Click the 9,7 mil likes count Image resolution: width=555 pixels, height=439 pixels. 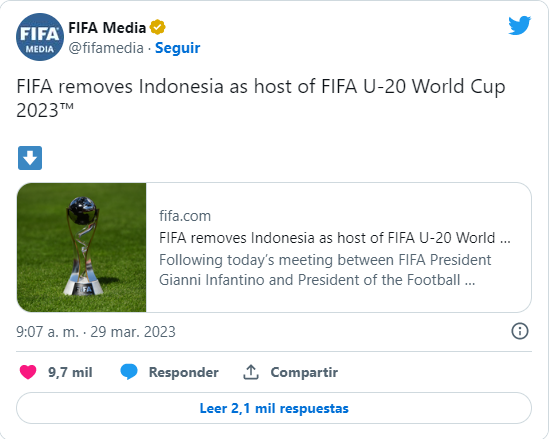point(70,372)
